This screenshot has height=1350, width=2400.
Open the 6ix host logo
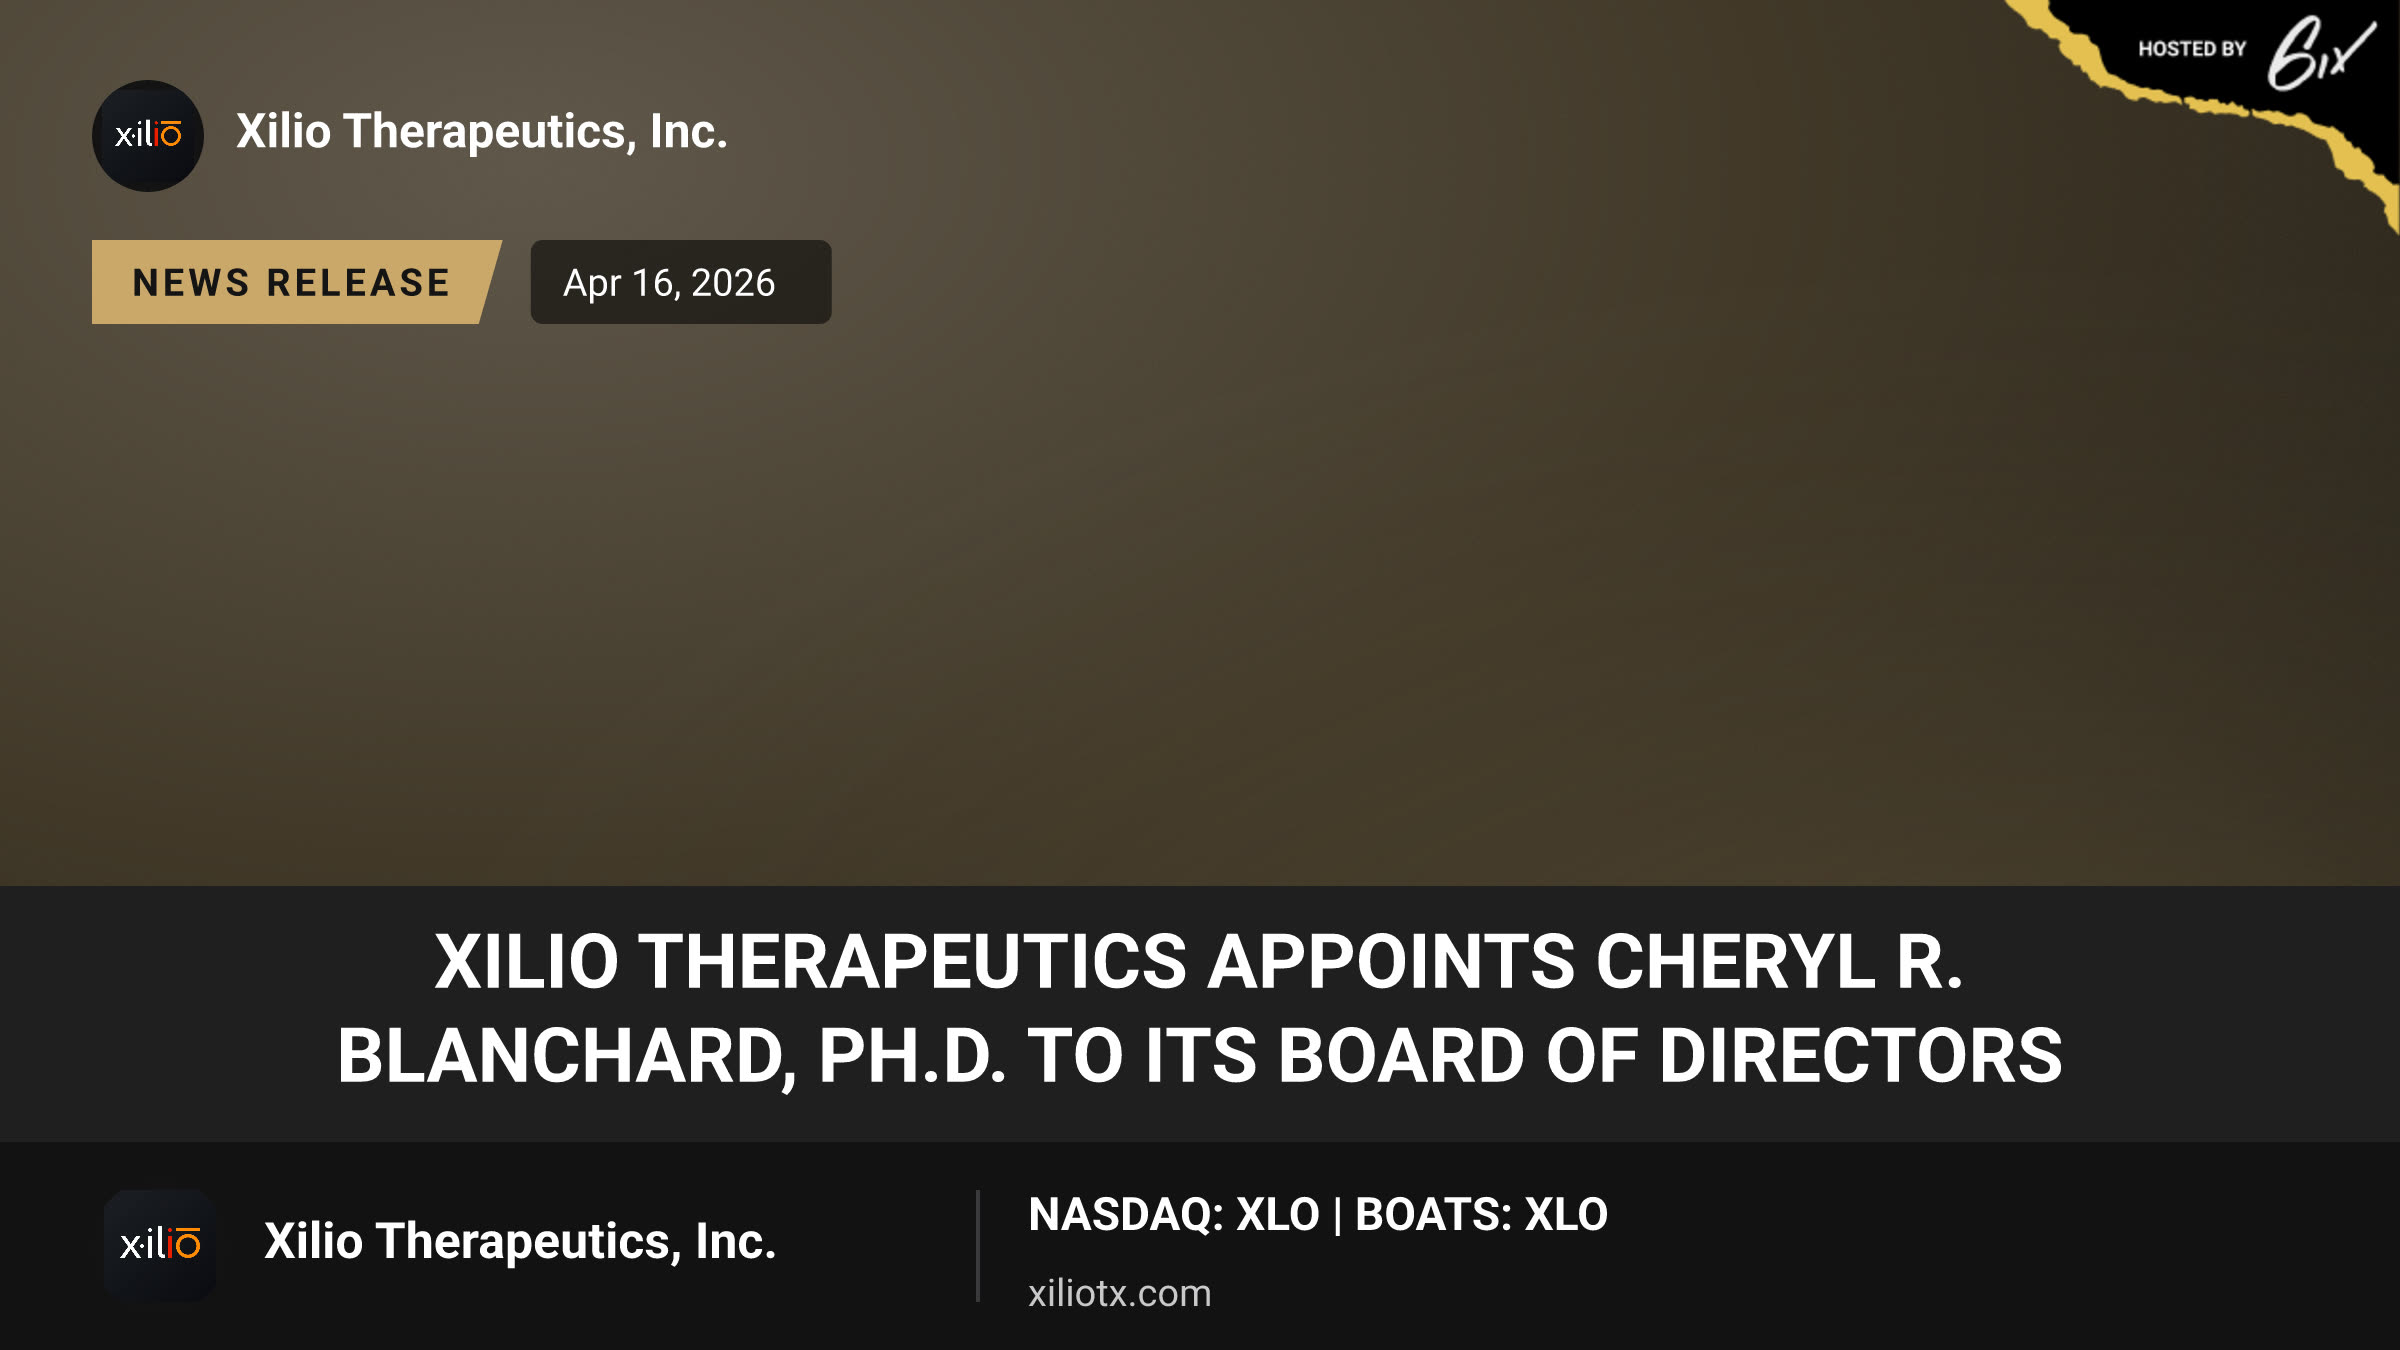point(2320,52)
